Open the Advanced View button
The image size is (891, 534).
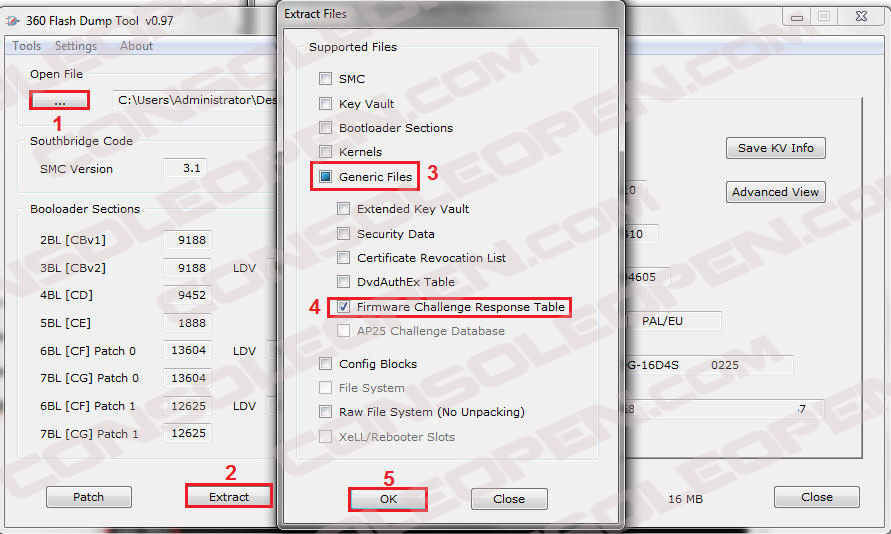[776, 192]
